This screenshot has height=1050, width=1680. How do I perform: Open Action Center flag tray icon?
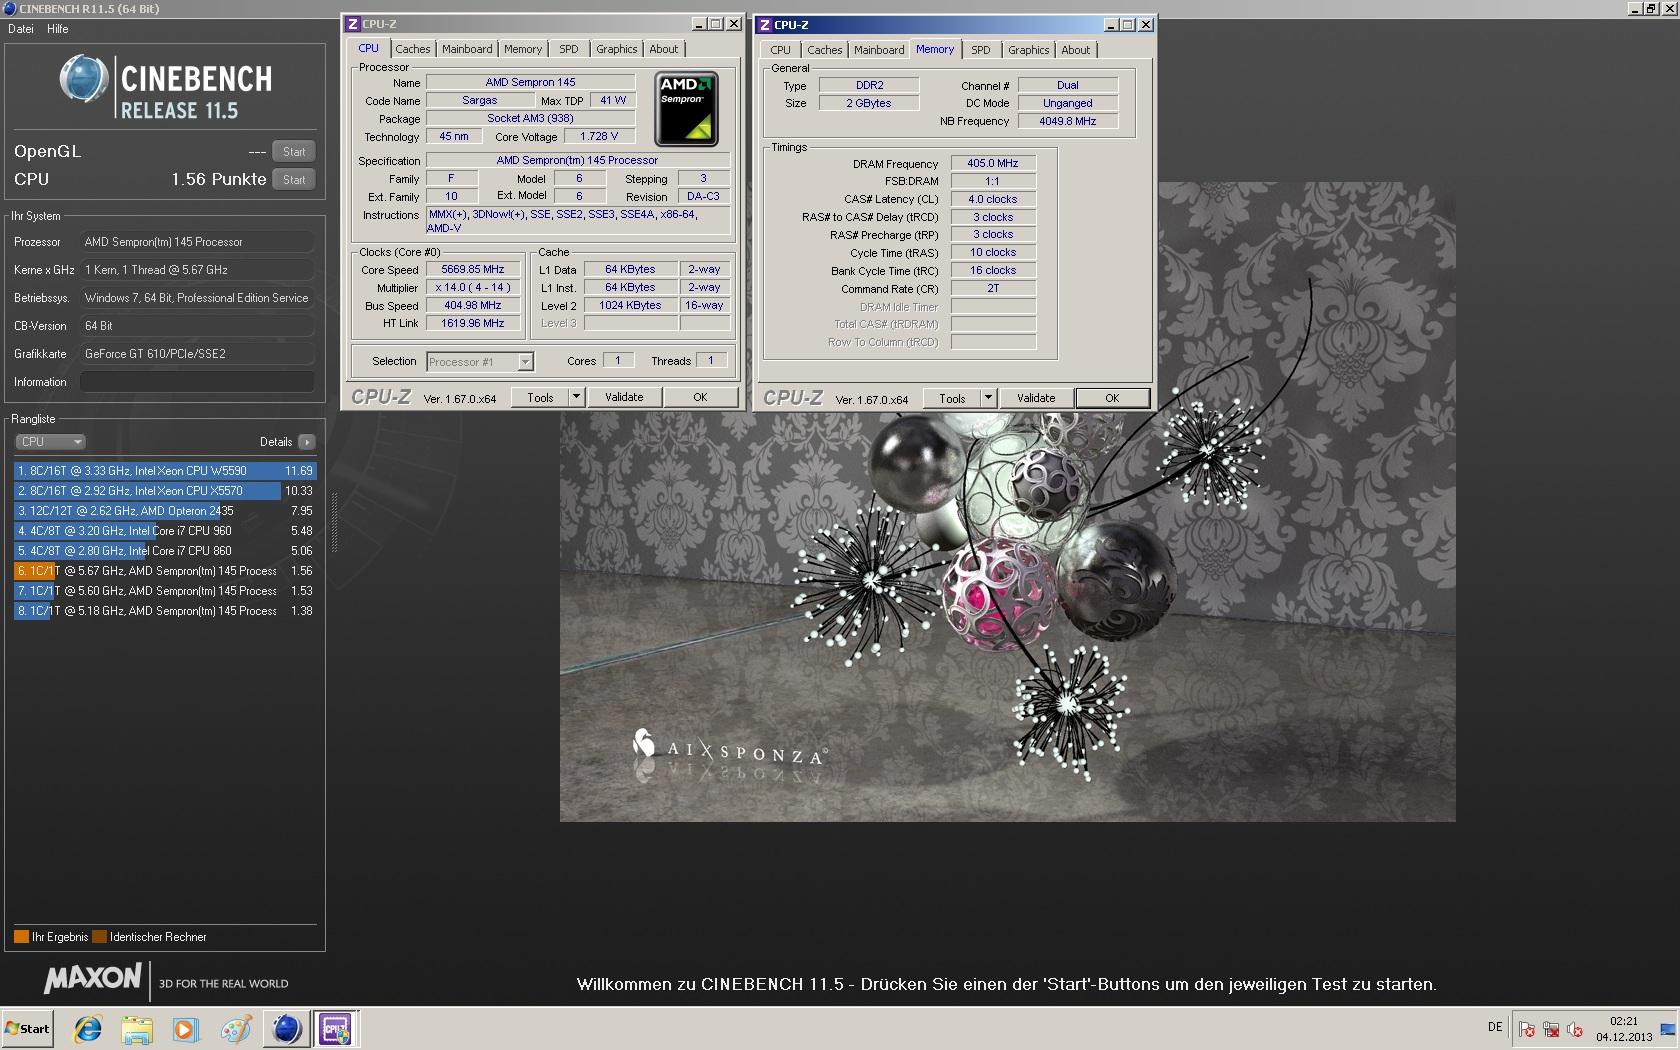pyautogui.click(x=1527, y=1029)
